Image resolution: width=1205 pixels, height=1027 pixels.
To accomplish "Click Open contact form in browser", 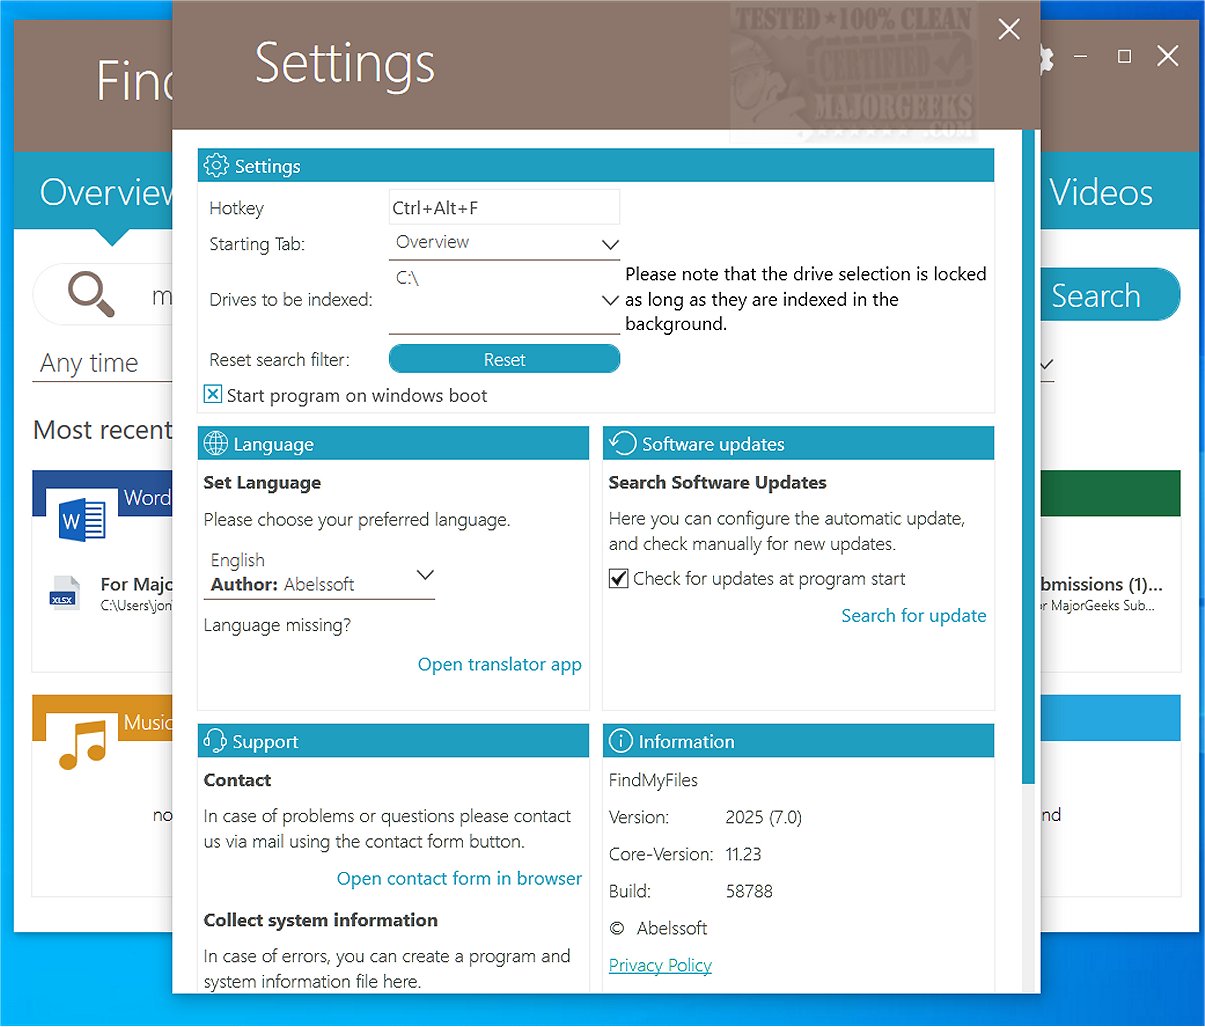I will 459,878.
